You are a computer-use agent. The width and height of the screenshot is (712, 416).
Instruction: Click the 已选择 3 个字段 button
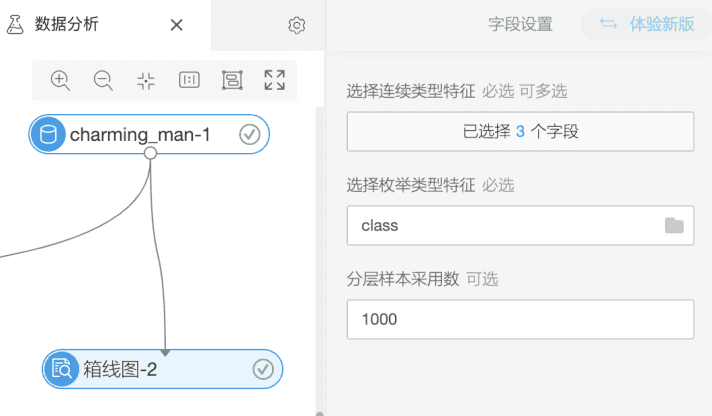[x=520, y=131]
